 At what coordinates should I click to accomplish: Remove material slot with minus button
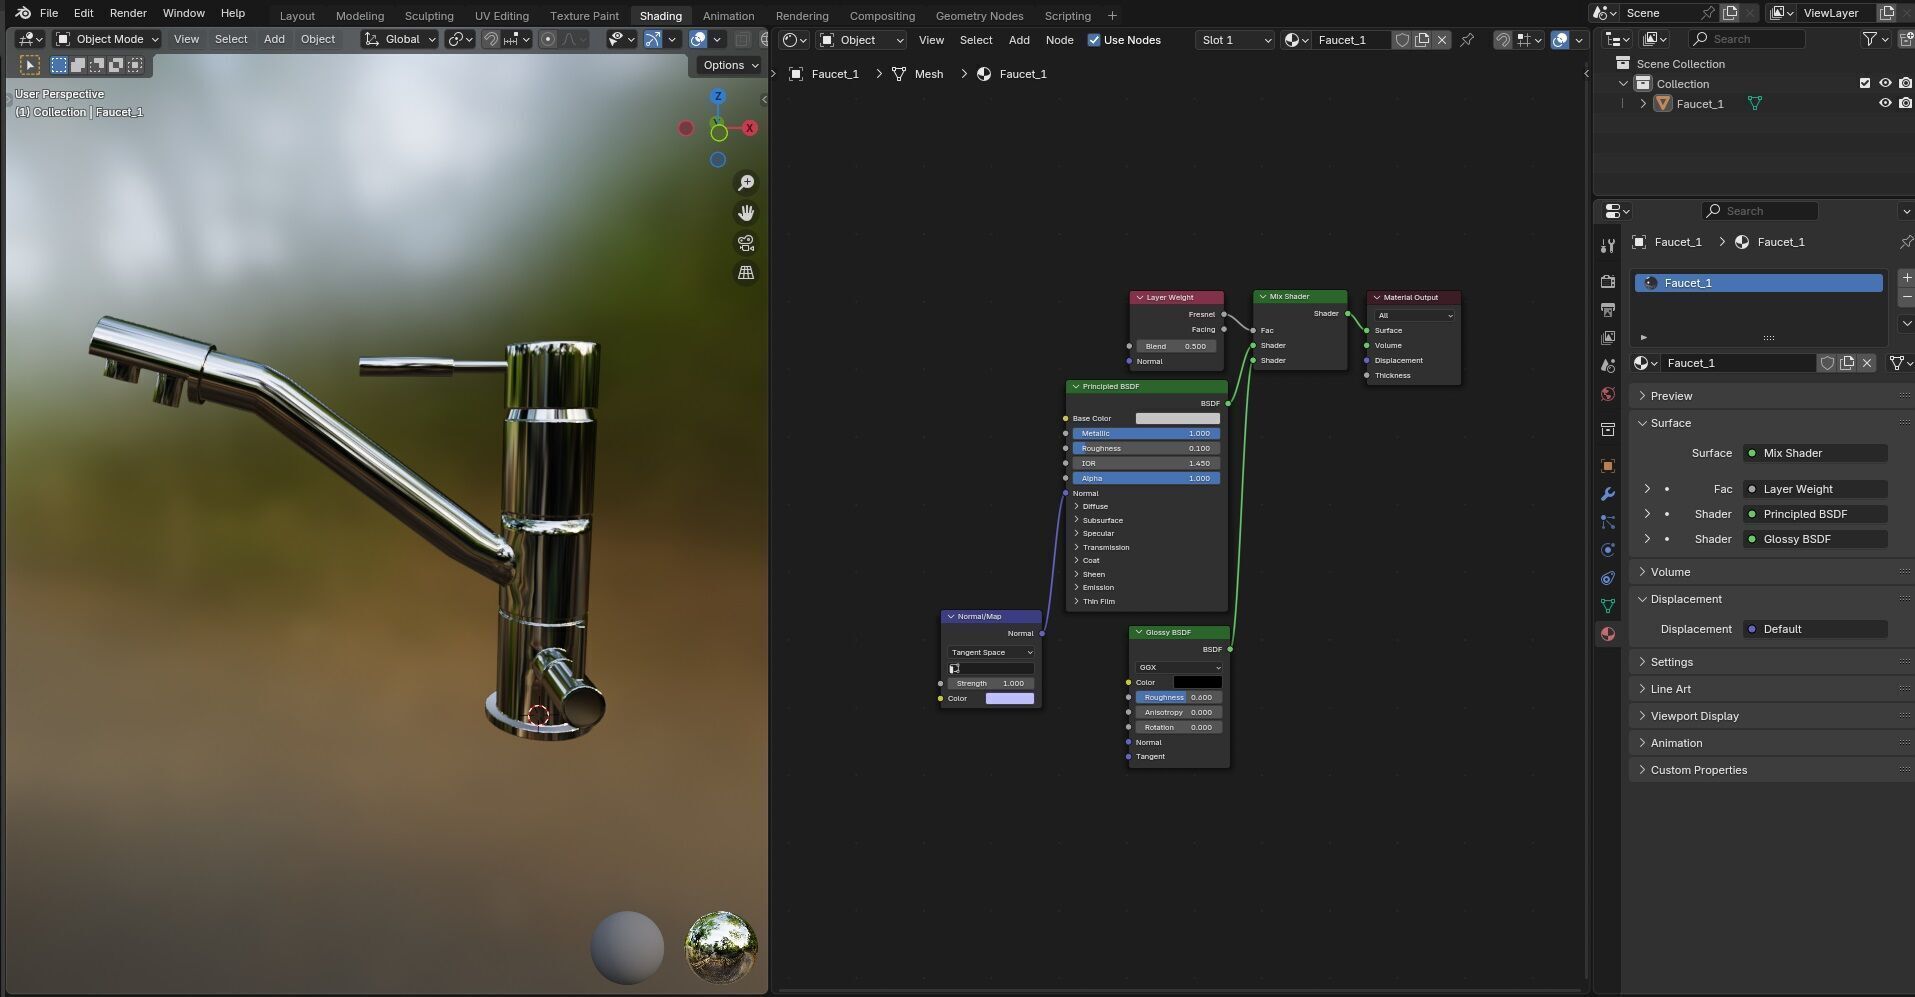point(1906,298)
